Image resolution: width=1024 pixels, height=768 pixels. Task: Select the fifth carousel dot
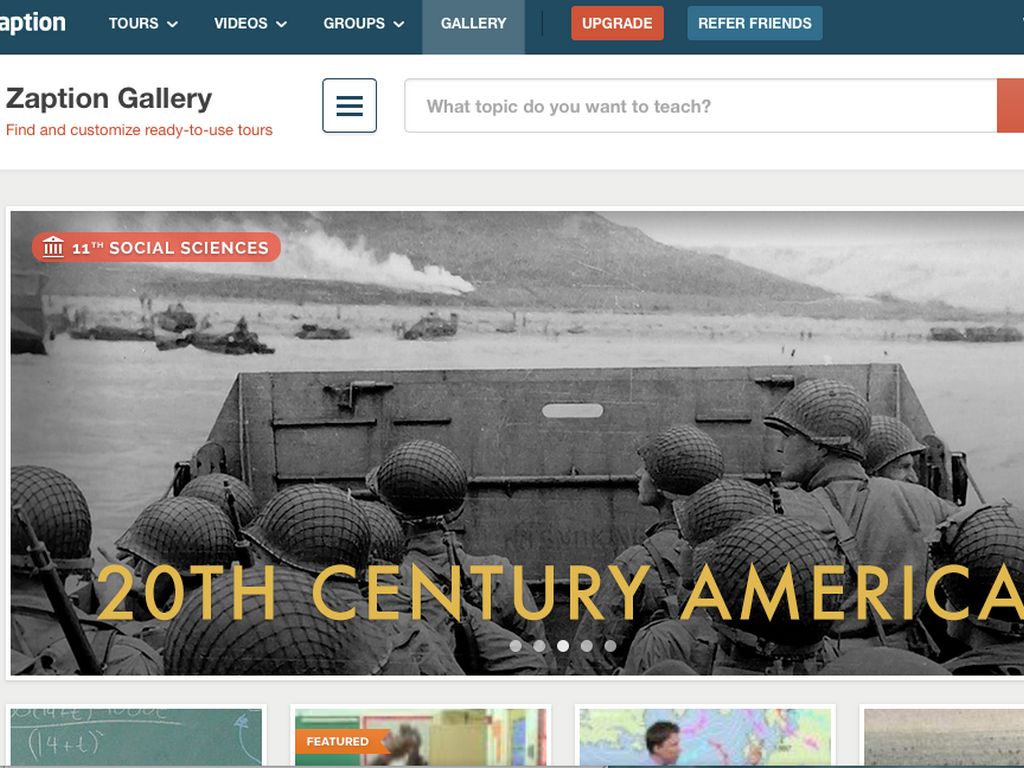(610, 646)
